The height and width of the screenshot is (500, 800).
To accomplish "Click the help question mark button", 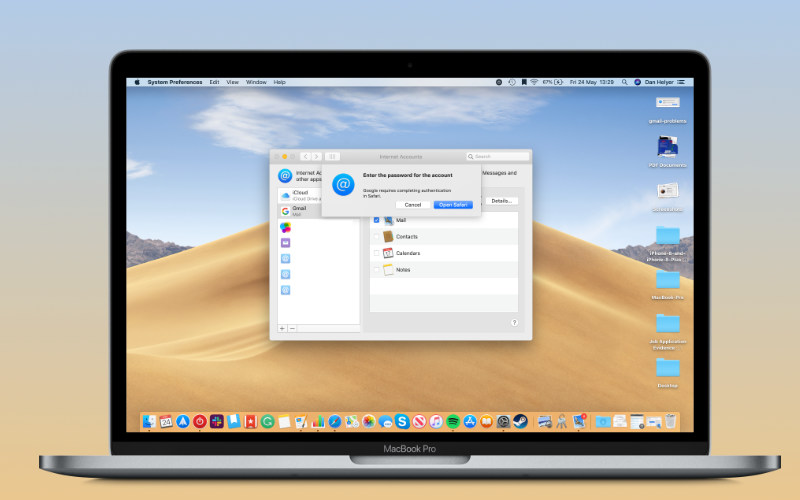I will point(514,322).
